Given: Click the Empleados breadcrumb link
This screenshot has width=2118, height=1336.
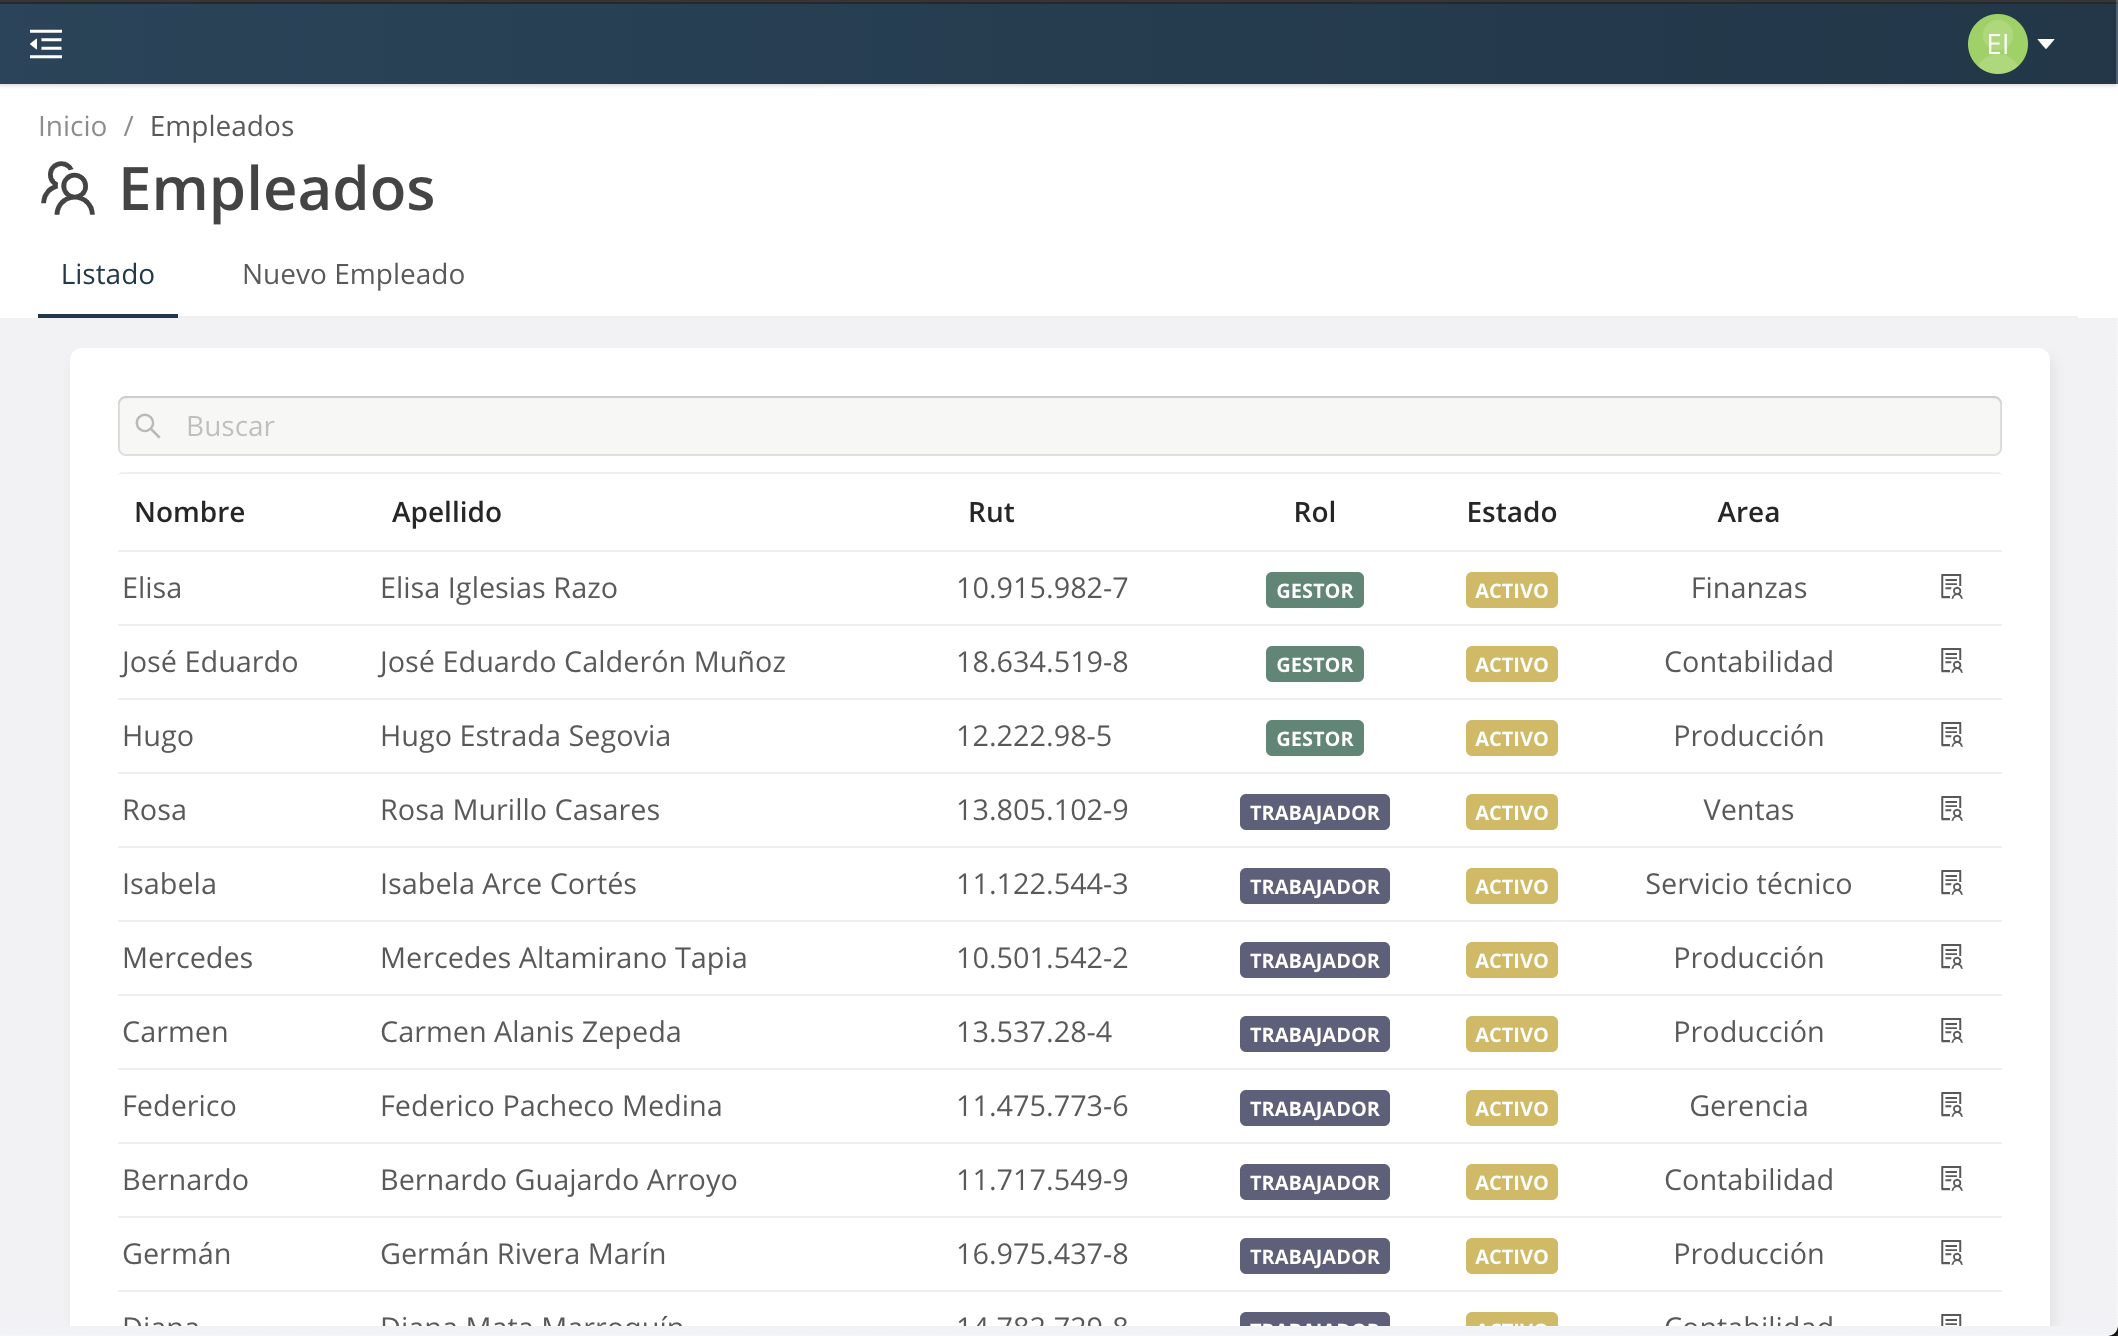Looking at the screenshot, I should [222, 126].
